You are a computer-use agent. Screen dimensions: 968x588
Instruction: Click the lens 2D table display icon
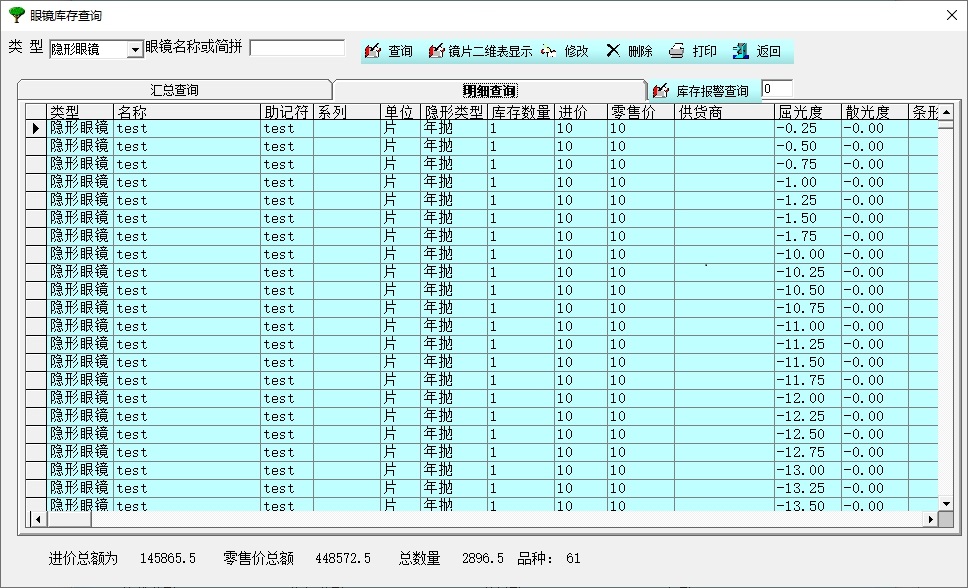coord(436,51)
